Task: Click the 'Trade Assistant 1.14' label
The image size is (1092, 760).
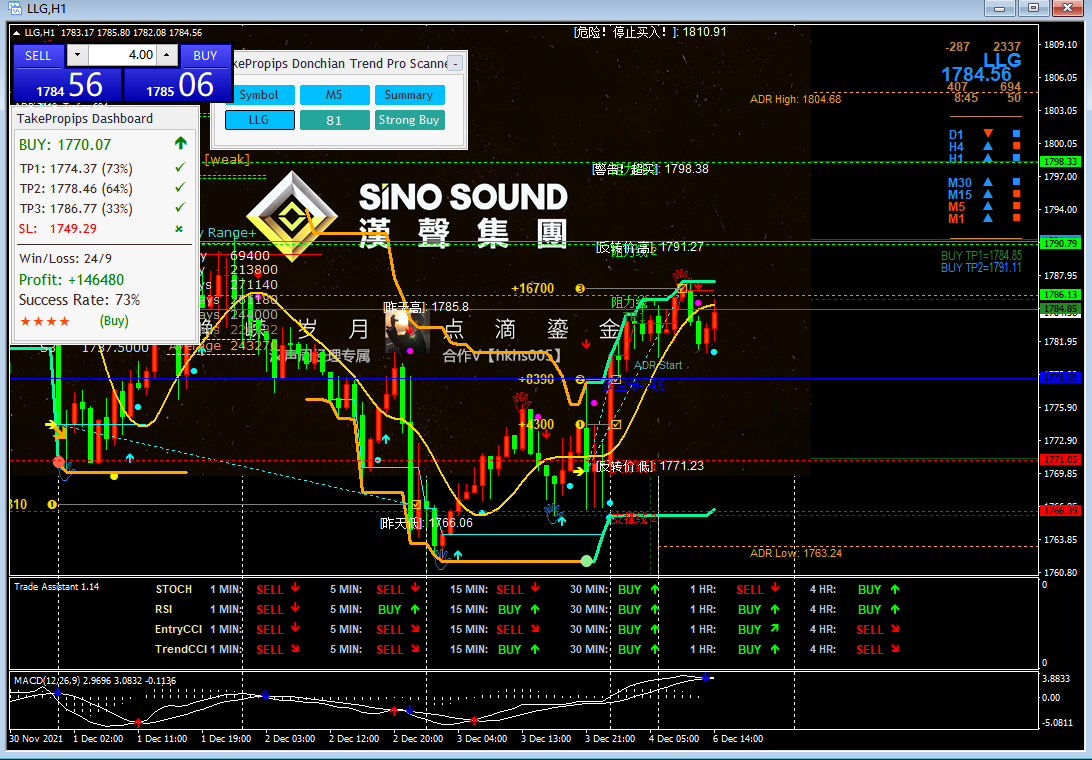Action: click(x=56, y=587)
